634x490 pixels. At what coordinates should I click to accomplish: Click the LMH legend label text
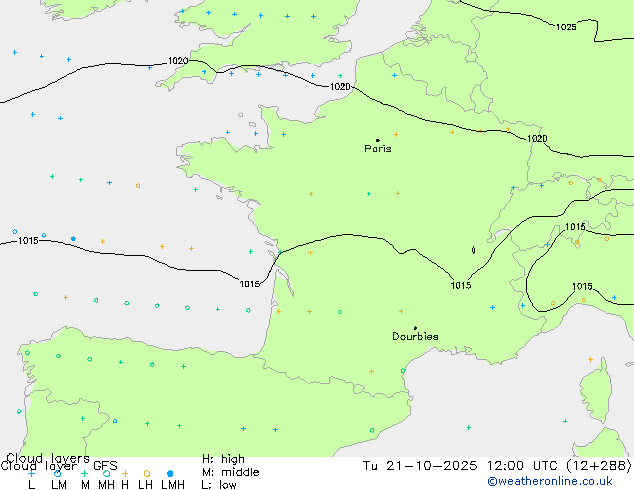pyautogui.click(x=173, y=485)
